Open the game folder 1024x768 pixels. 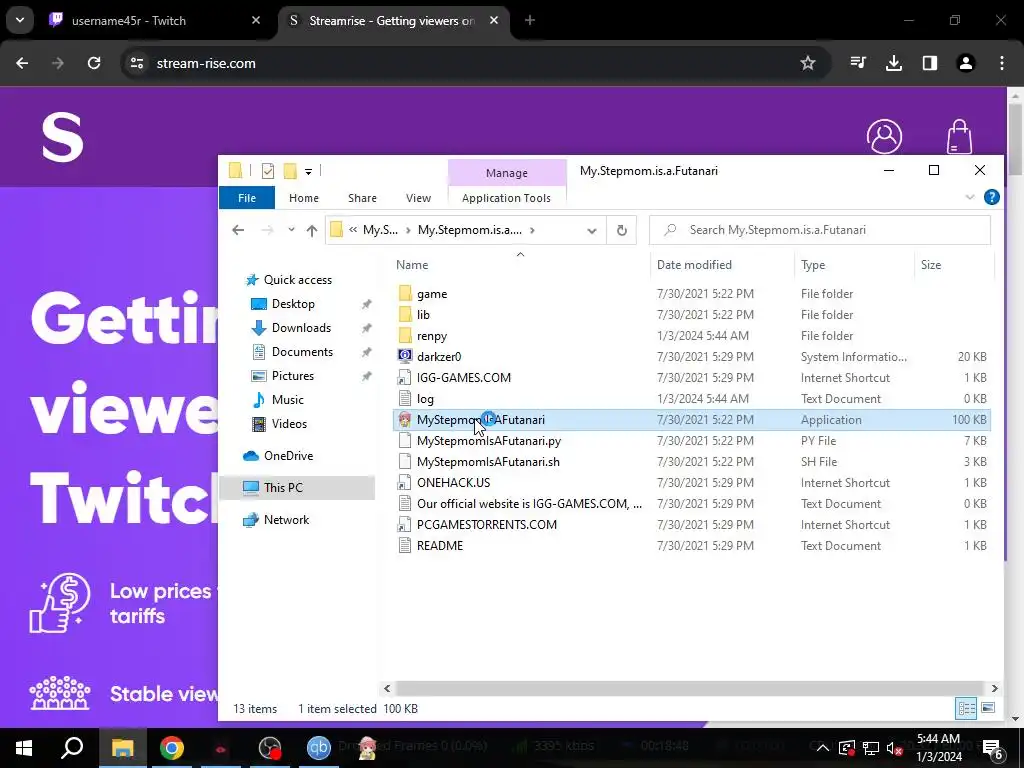pos(432,294)
